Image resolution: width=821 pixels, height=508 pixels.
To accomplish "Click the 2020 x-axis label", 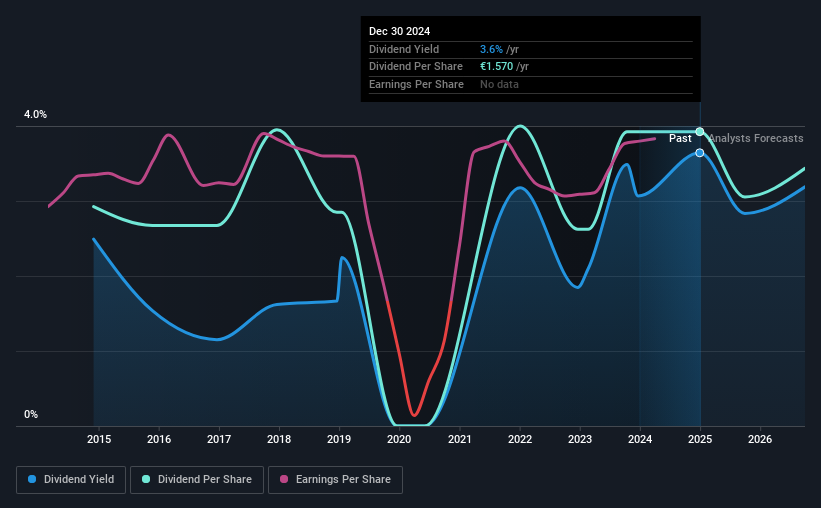I will 399,439.
